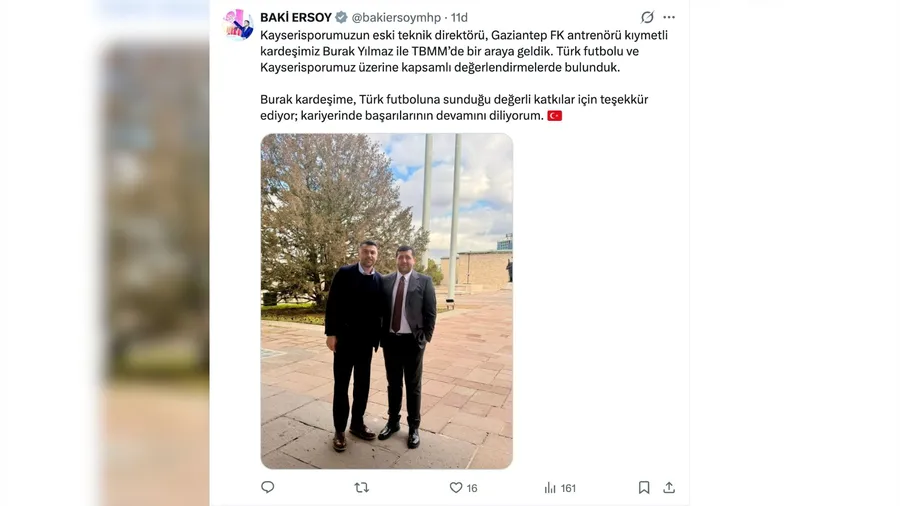Like the tweet with heart icon
900x506 pixels.
[456, 488]
